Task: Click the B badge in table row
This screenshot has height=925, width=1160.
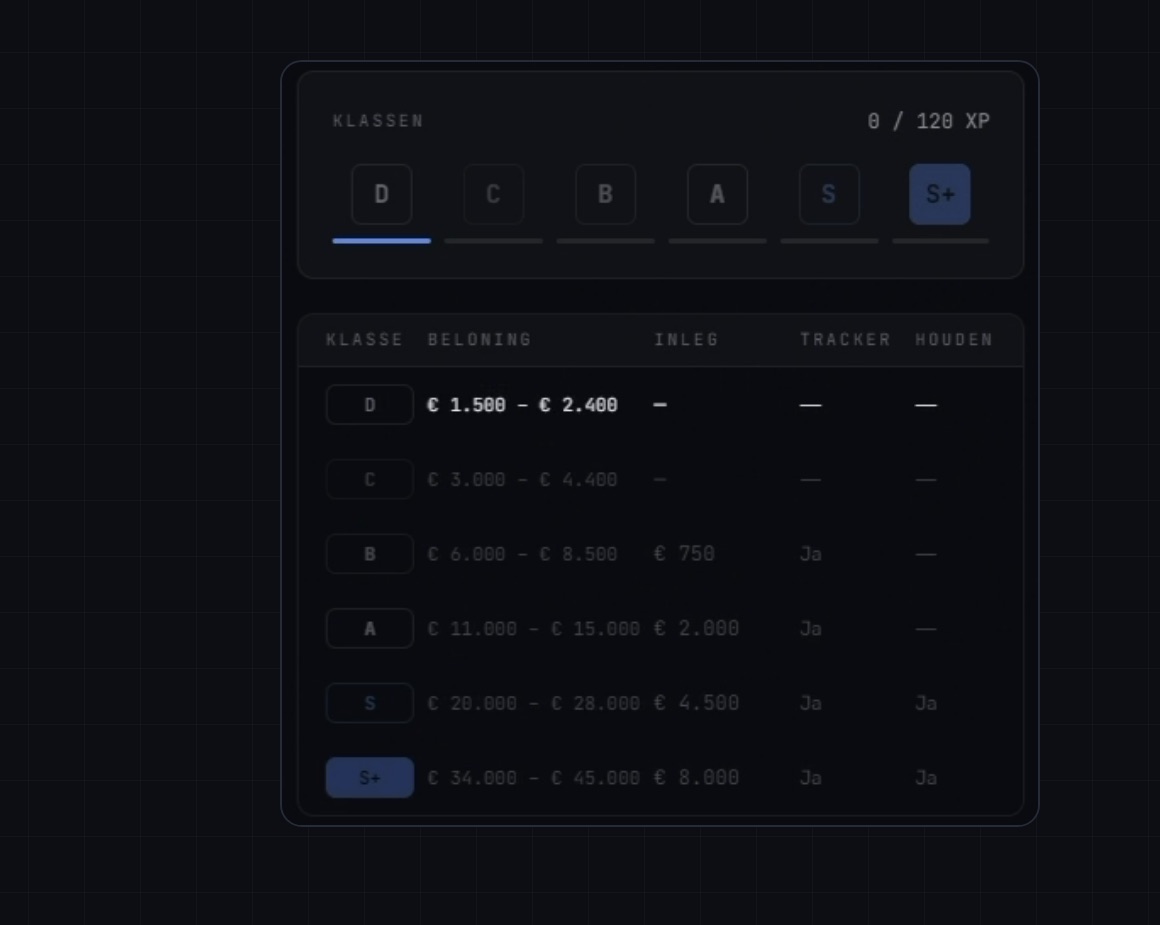Action: pyautogui.click(x=370, y=554)
